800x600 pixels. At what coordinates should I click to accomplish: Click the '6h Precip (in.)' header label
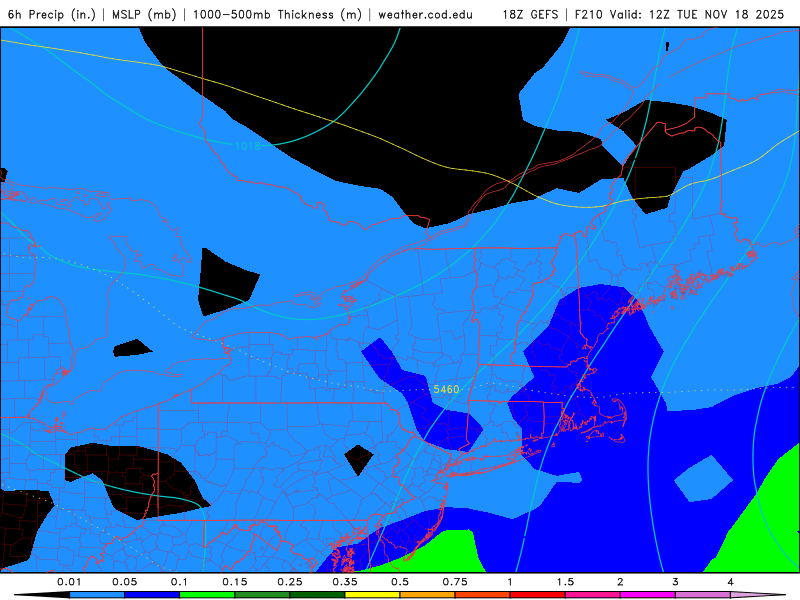pos(52,14)
